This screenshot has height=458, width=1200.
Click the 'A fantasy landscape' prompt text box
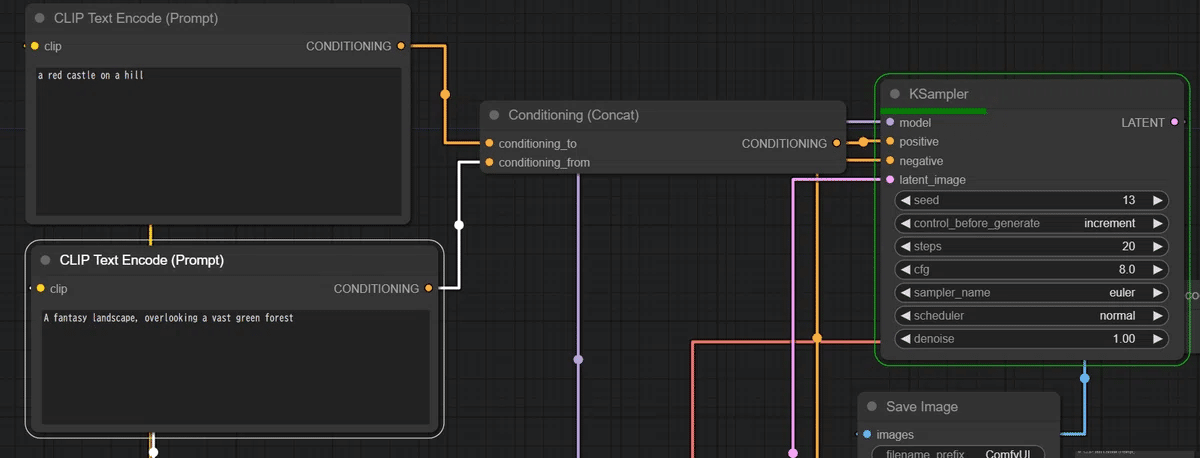[235, 366]
